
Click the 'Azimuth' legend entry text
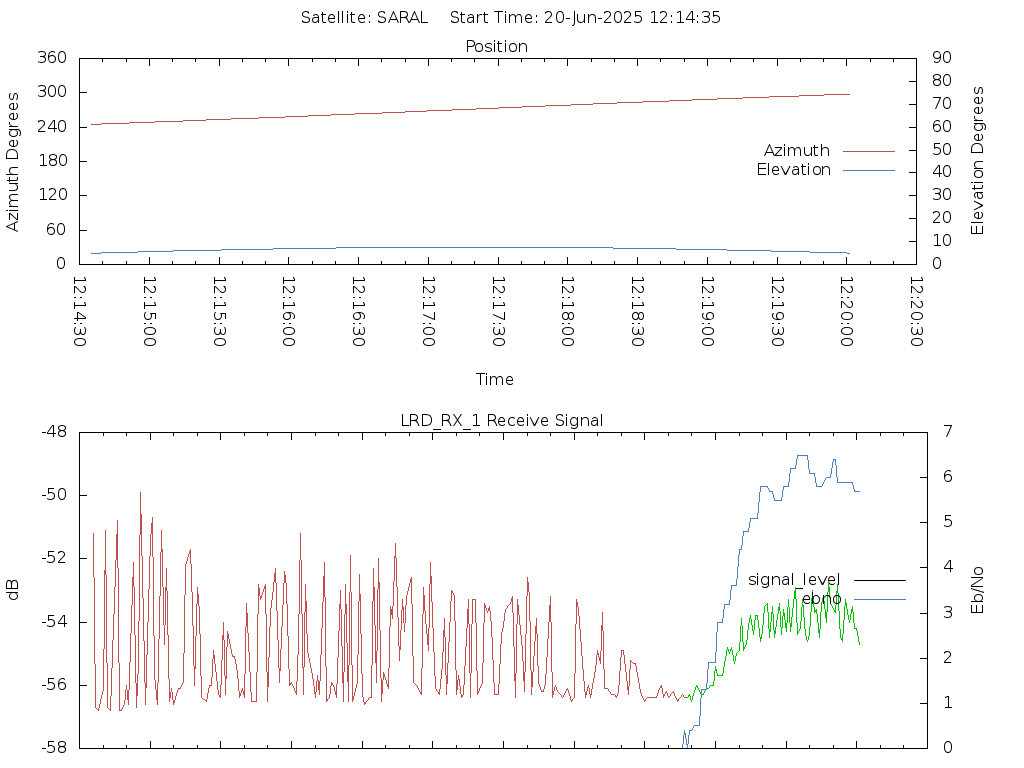pyautogui.click(x=797, y=151)
